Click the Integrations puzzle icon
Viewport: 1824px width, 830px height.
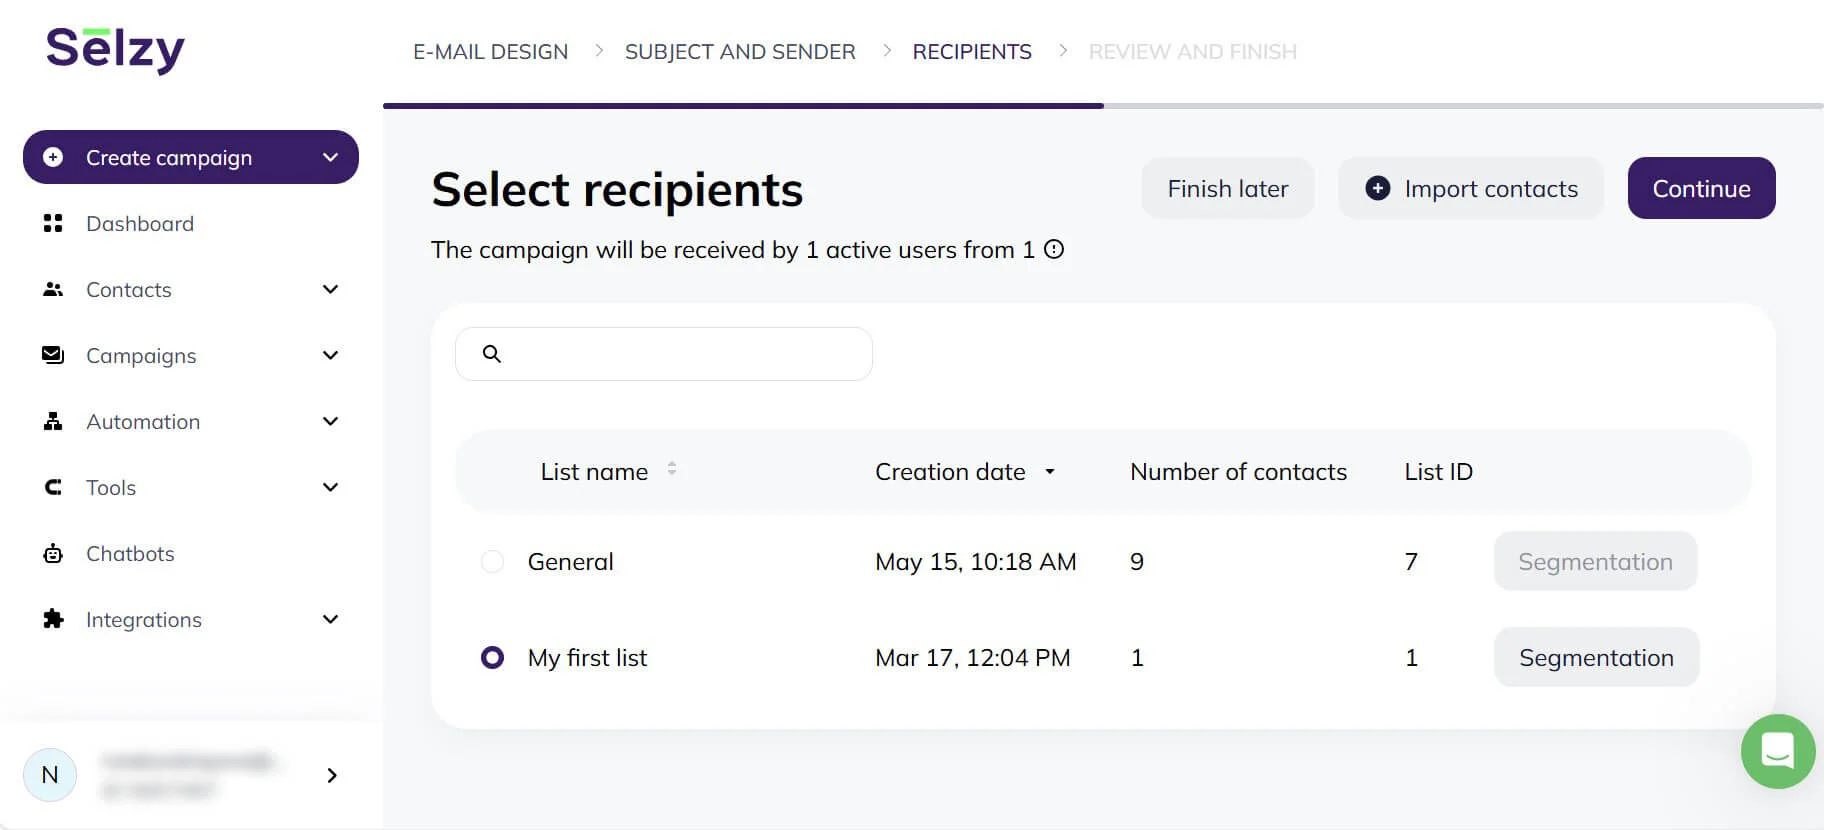click(x=53, y=619)
